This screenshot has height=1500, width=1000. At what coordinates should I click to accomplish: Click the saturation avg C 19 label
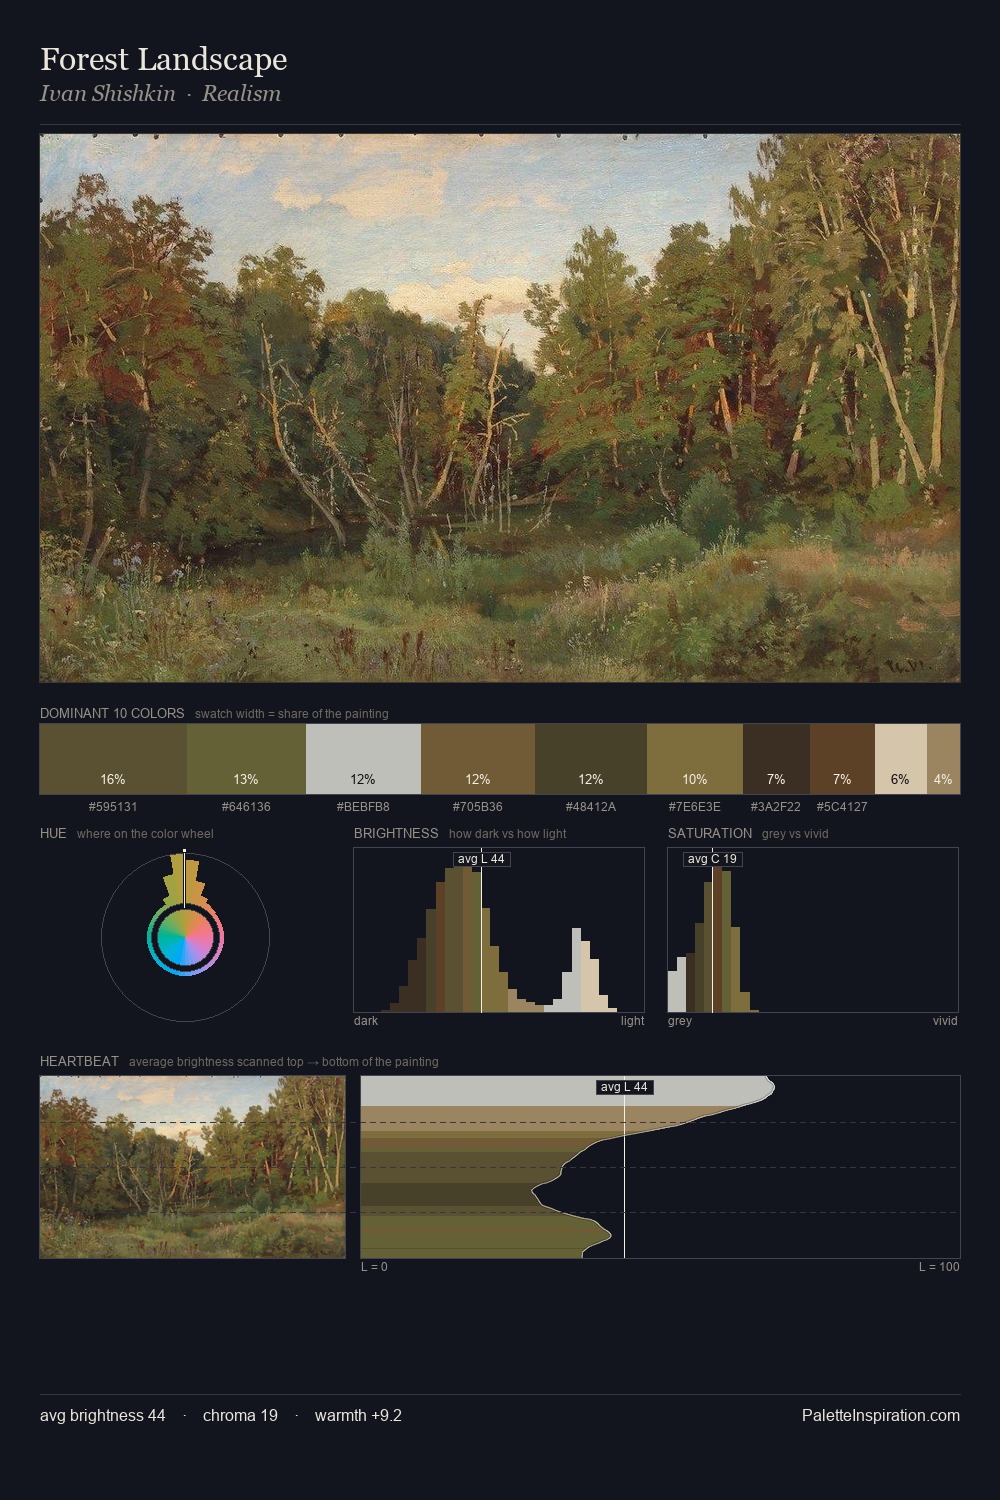[712, 859]
